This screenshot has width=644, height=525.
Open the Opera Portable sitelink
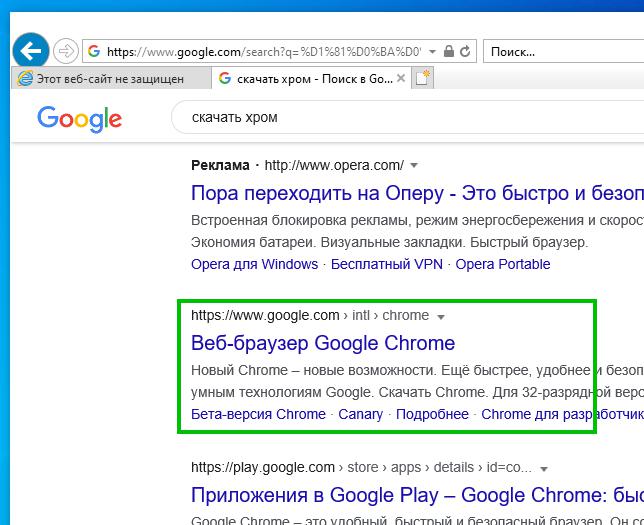coord(503,264)
